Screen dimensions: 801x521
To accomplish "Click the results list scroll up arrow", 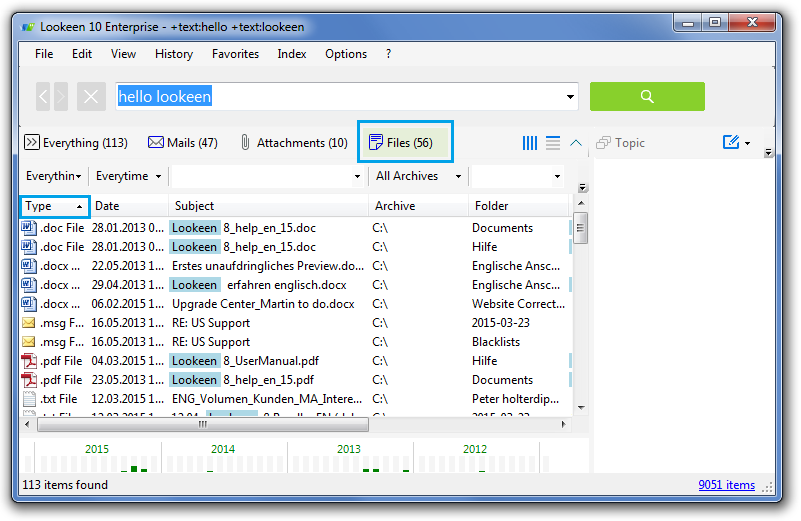I will tap(581, 203).
